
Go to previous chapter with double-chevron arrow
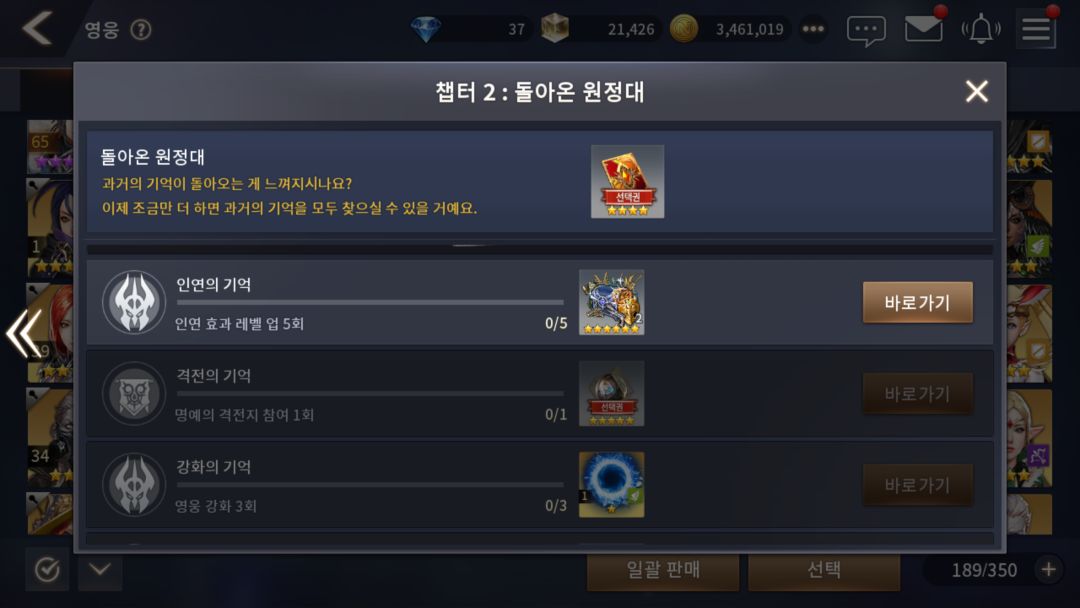(x=24, y=333)
